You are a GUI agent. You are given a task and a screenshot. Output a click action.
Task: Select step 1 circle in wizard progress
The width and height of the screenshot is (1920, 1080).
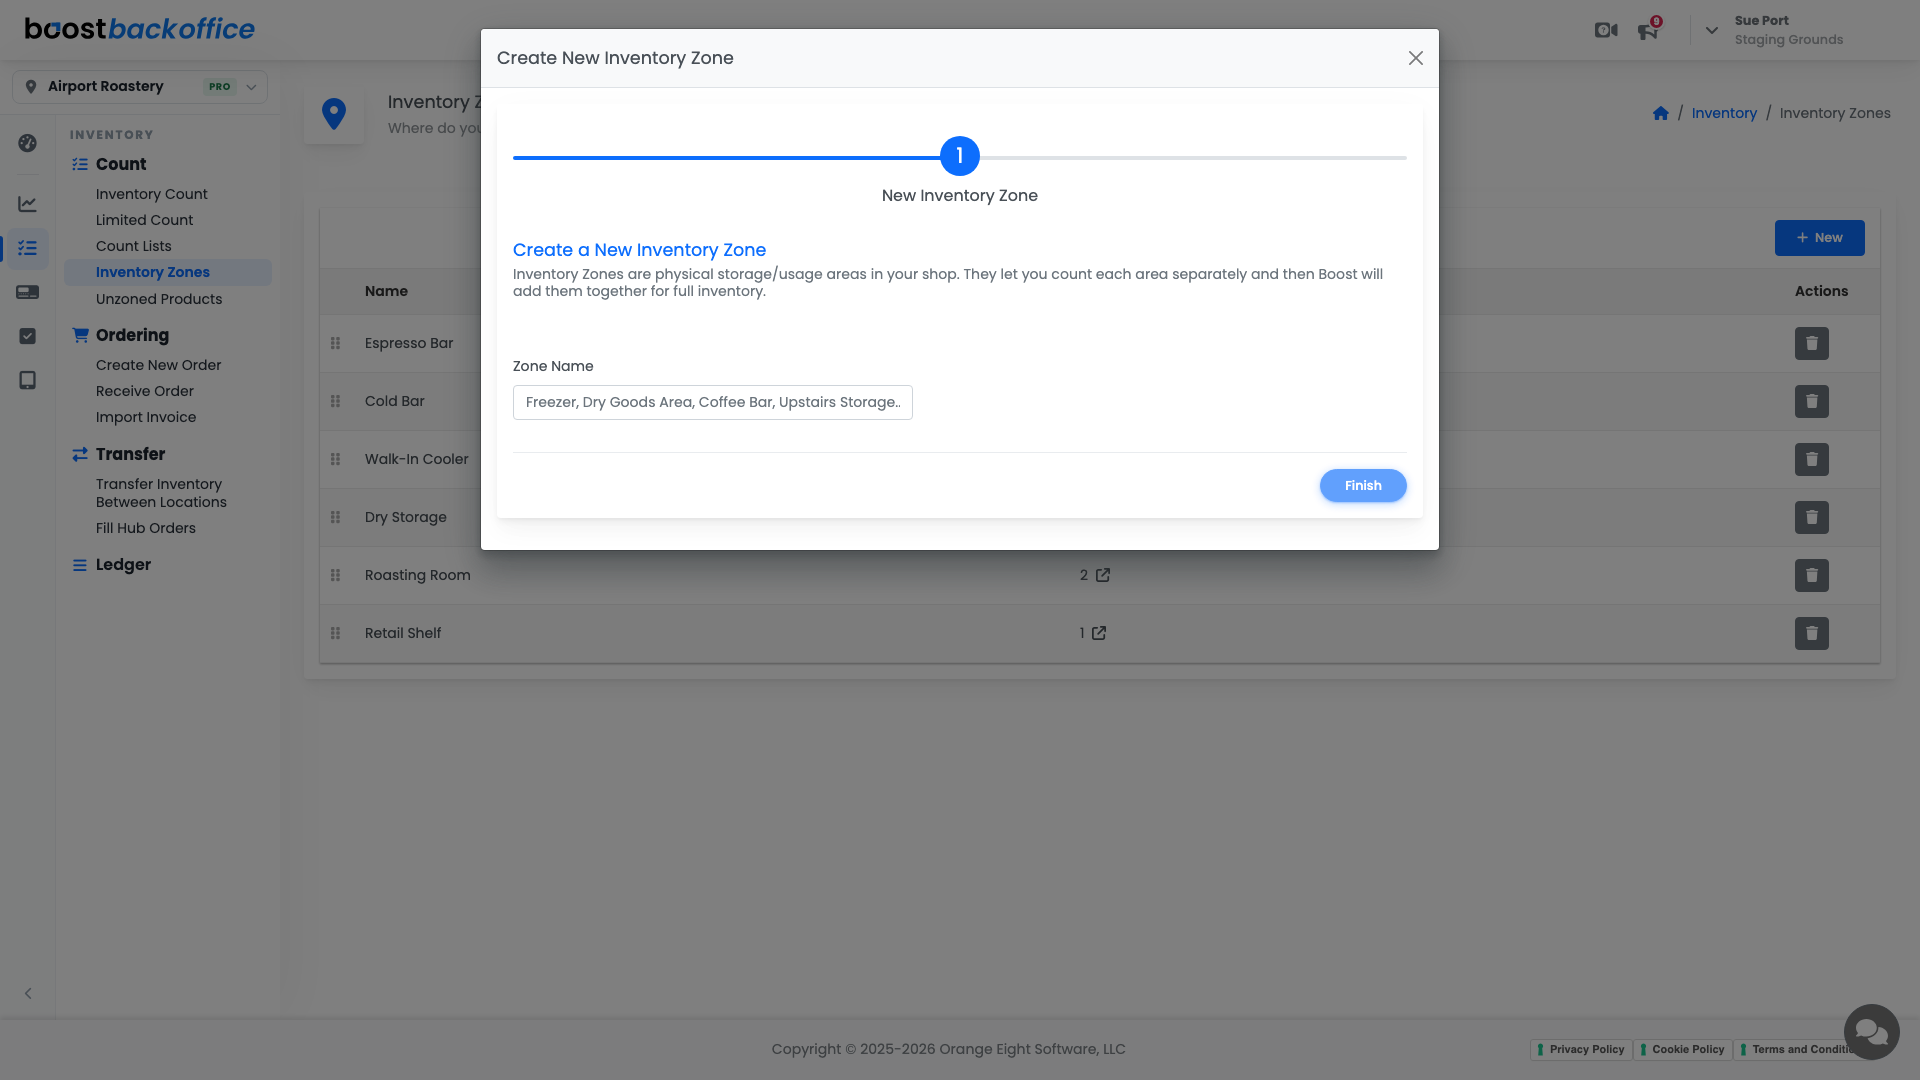coord(960,156)
